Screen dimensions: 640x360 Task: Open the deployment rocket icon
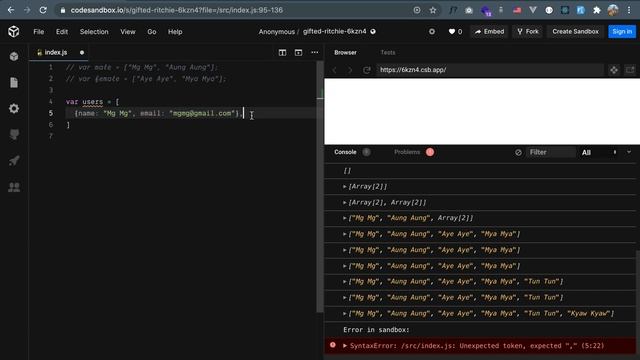point(14,160)
